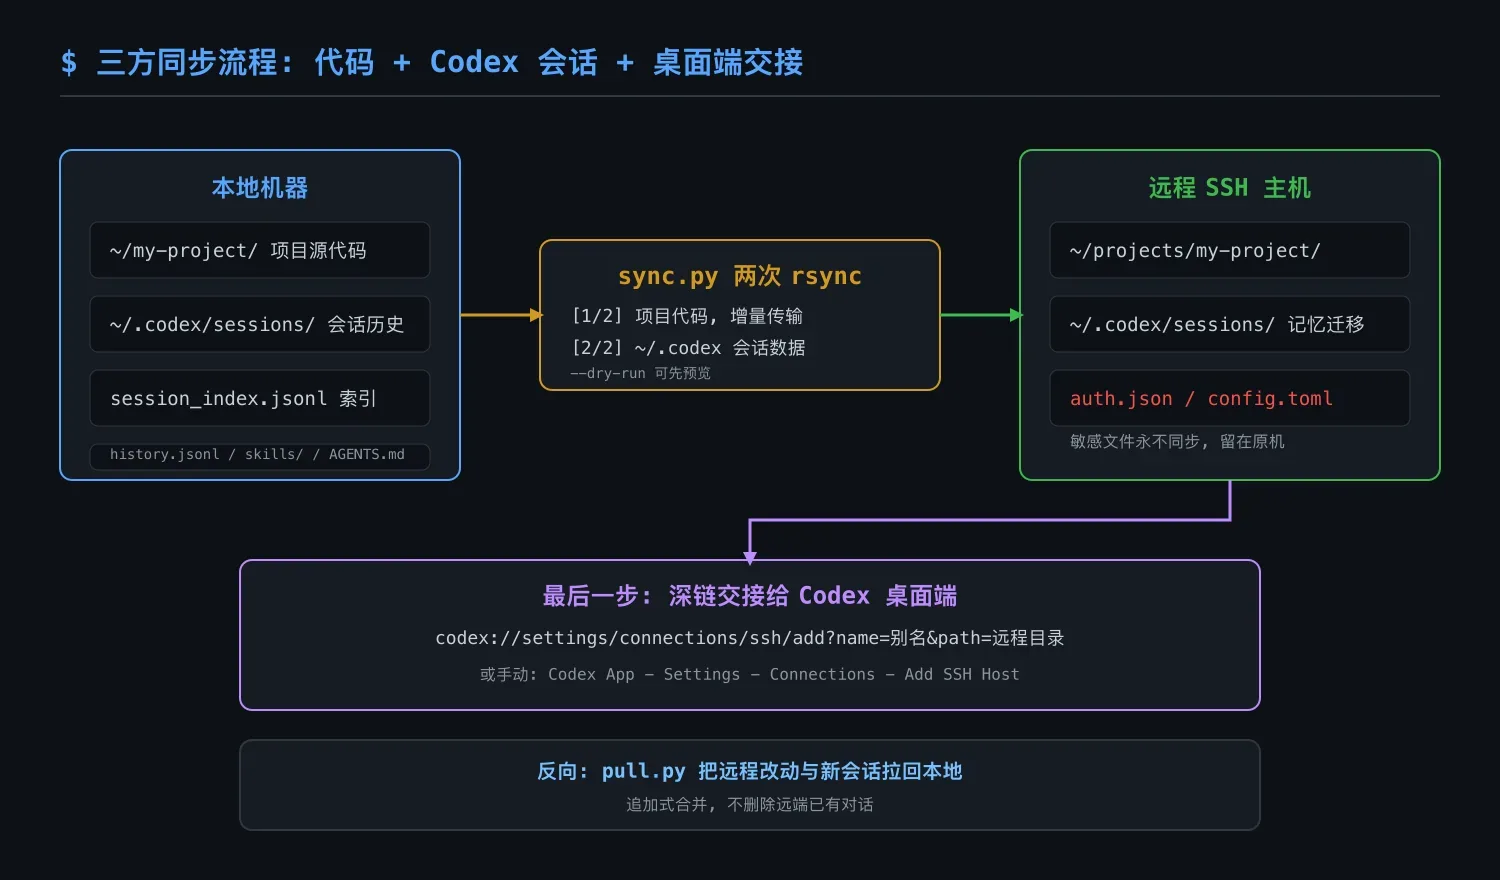Click the "session_index.jsonl 索引" row
This screenshot has height=880, width=1500.
point(260,398)
